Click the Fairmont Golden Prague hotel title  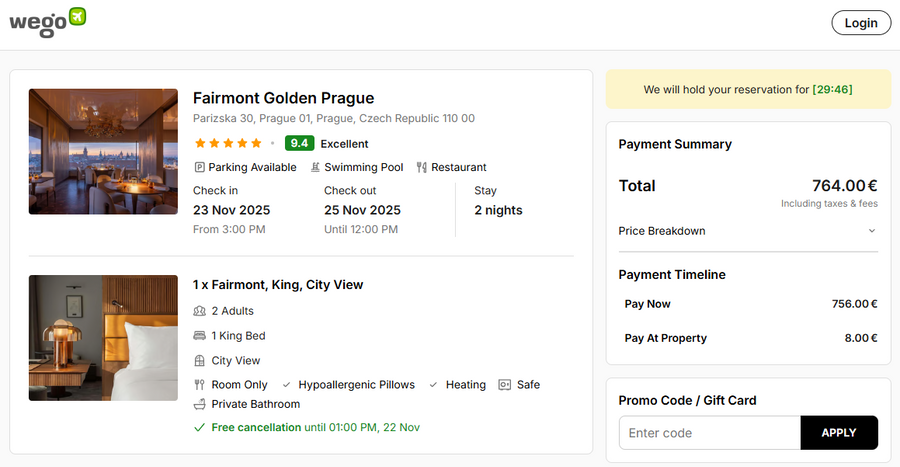coord(283,98)
